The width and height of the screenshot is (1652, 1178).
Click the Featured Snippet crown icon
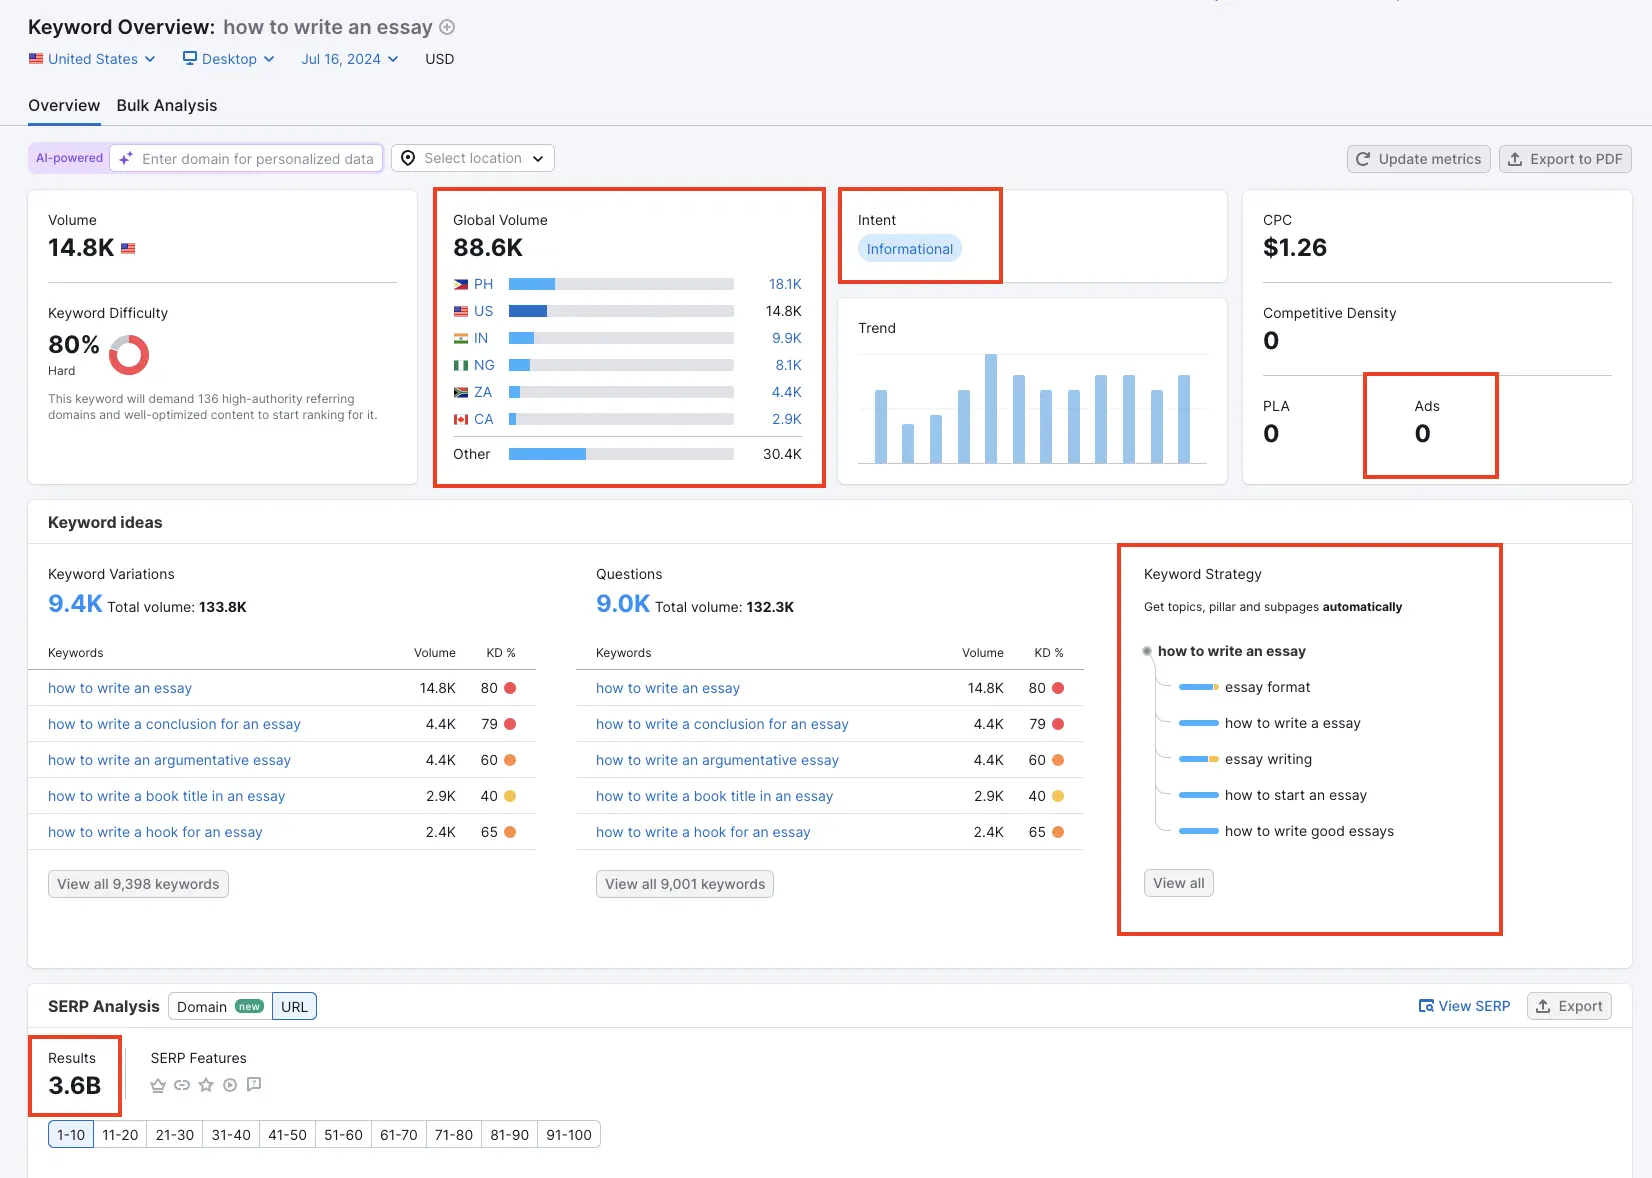click(158, 1085)
